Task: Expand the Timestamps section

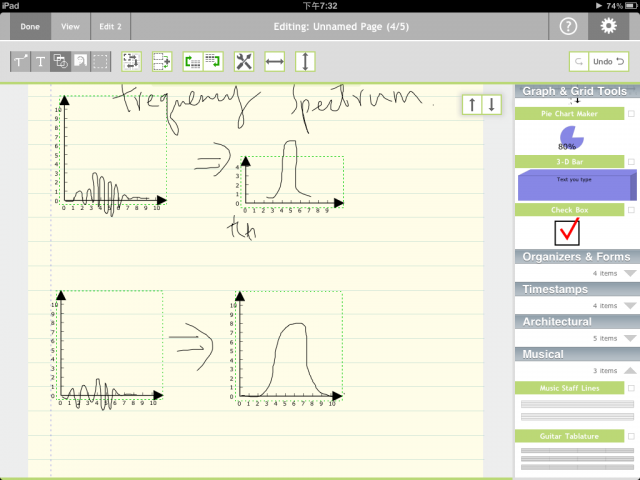Action: click(x=630, y=305)
